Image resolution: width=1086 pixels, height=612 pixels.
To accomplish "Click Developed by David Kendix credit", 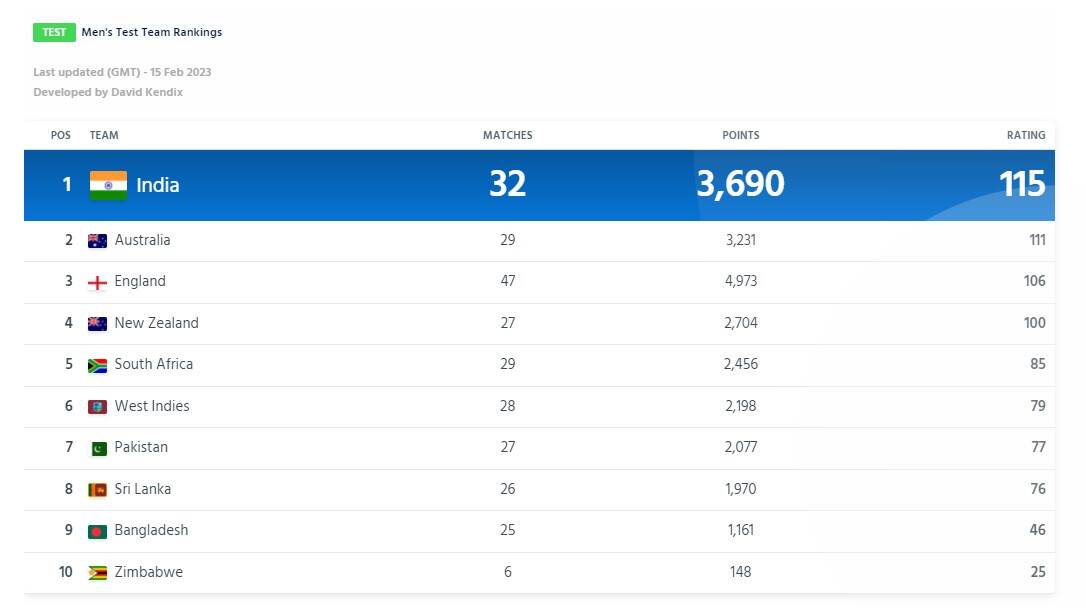I will pyautogui.click(x=108, y=92).
